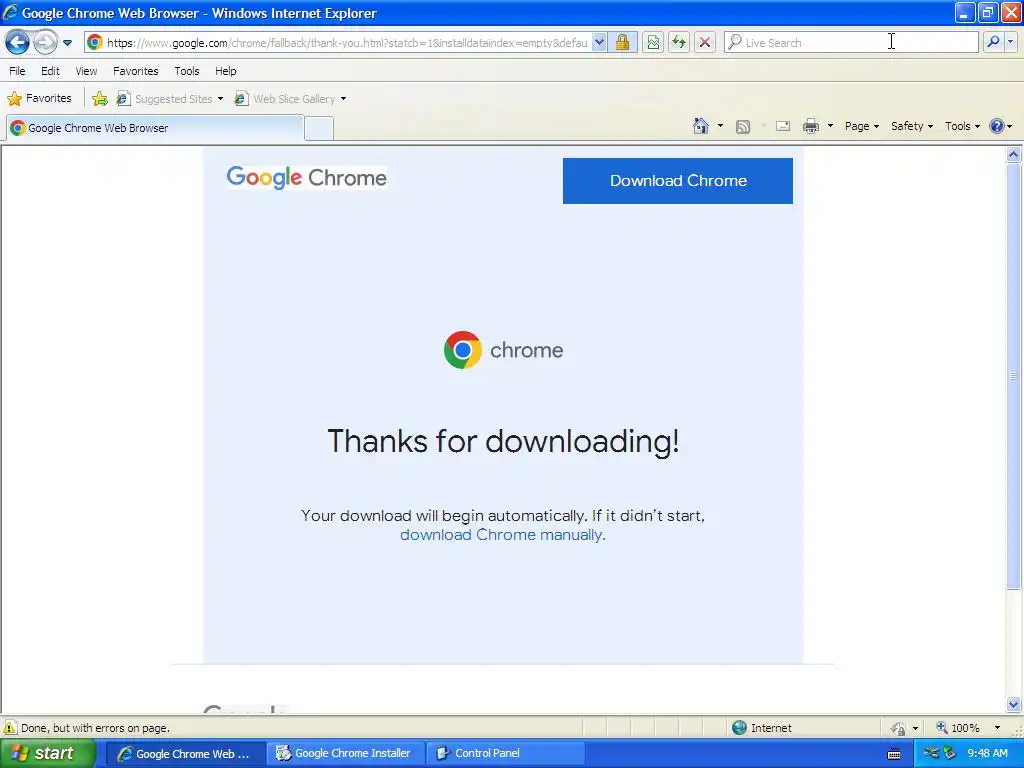Open a new blank tab

[319, 129]
